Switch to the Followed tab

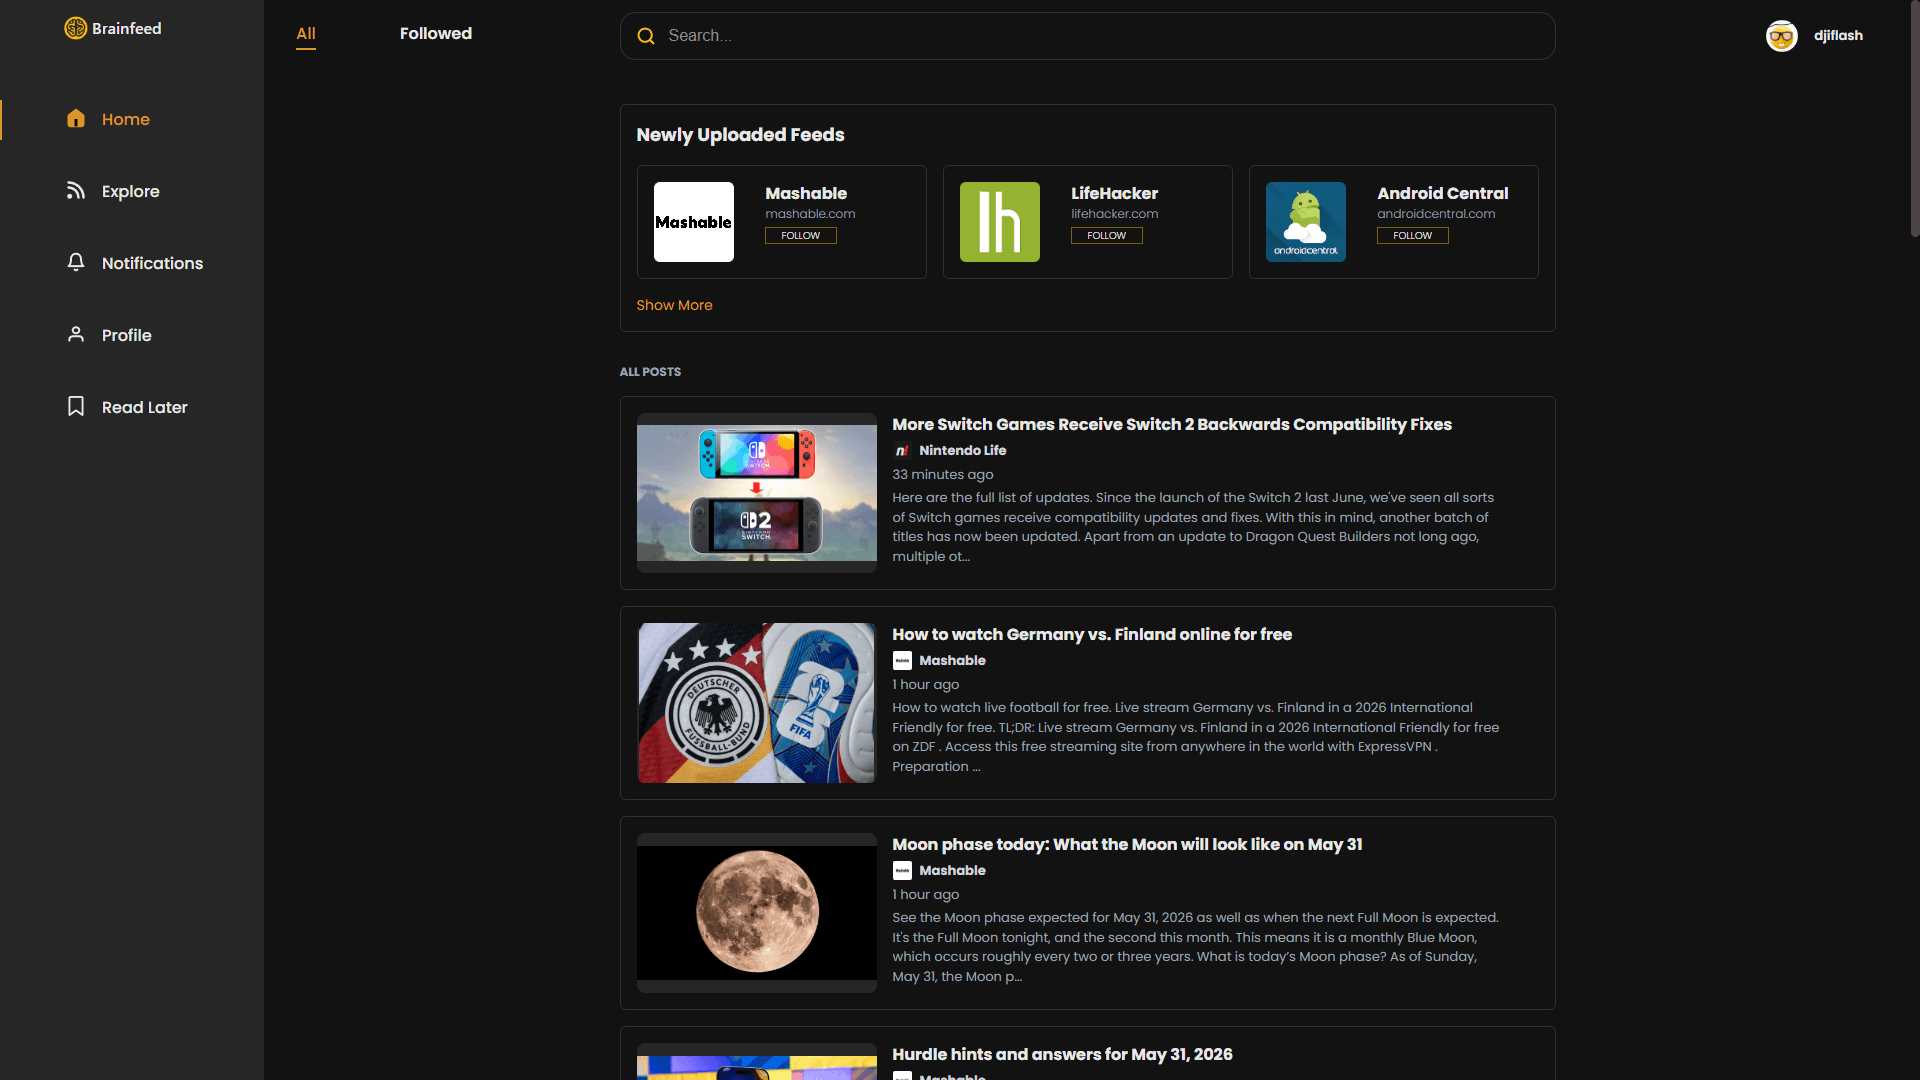436,34
